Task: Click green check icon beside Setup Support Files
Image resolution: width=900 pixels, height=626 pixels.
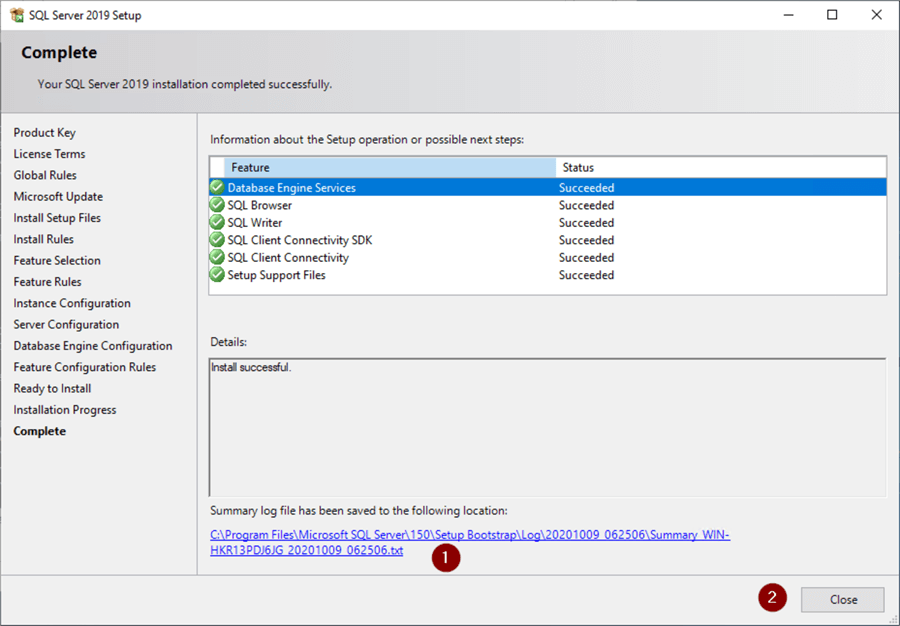Action: pos(217,275)
